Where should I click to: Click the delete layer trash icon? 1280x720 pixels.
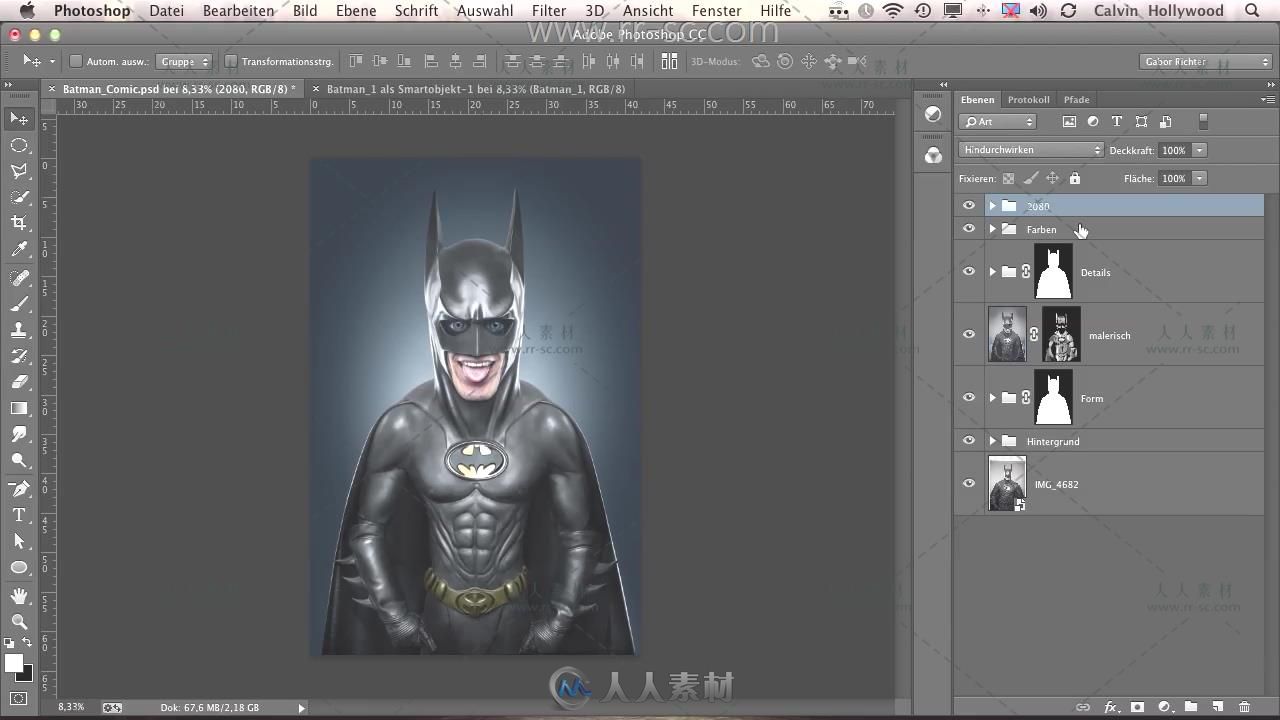coord(1245,707)
